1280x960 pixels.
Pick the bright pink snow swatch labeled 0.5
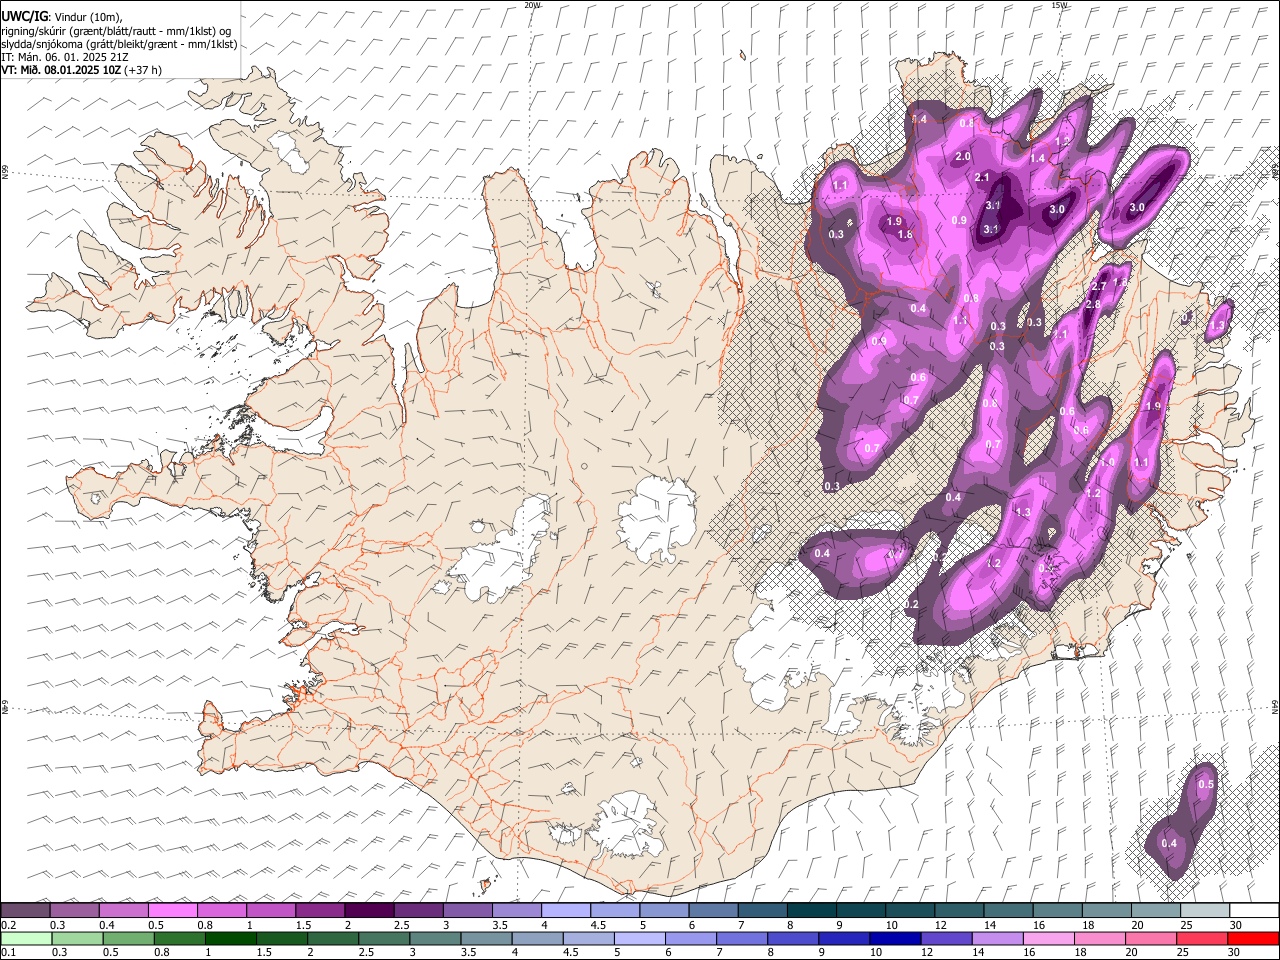tap(172, 910)
